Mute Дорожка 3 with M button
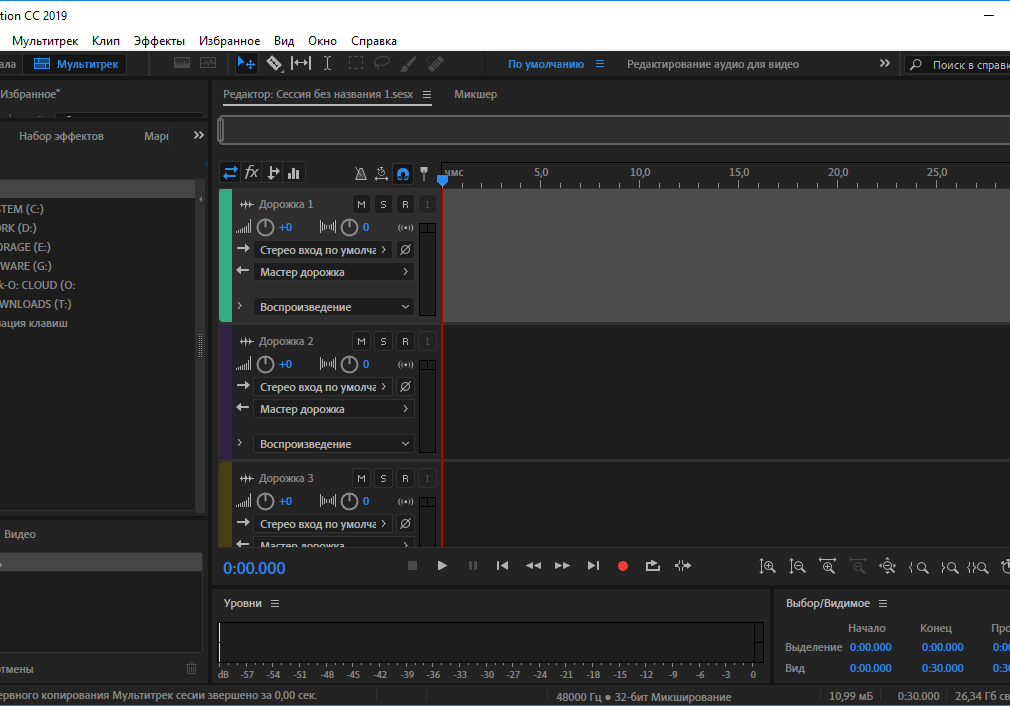The height and width of the screenshot is (706, 1010). pyautogui.click(x=361, y=479)
